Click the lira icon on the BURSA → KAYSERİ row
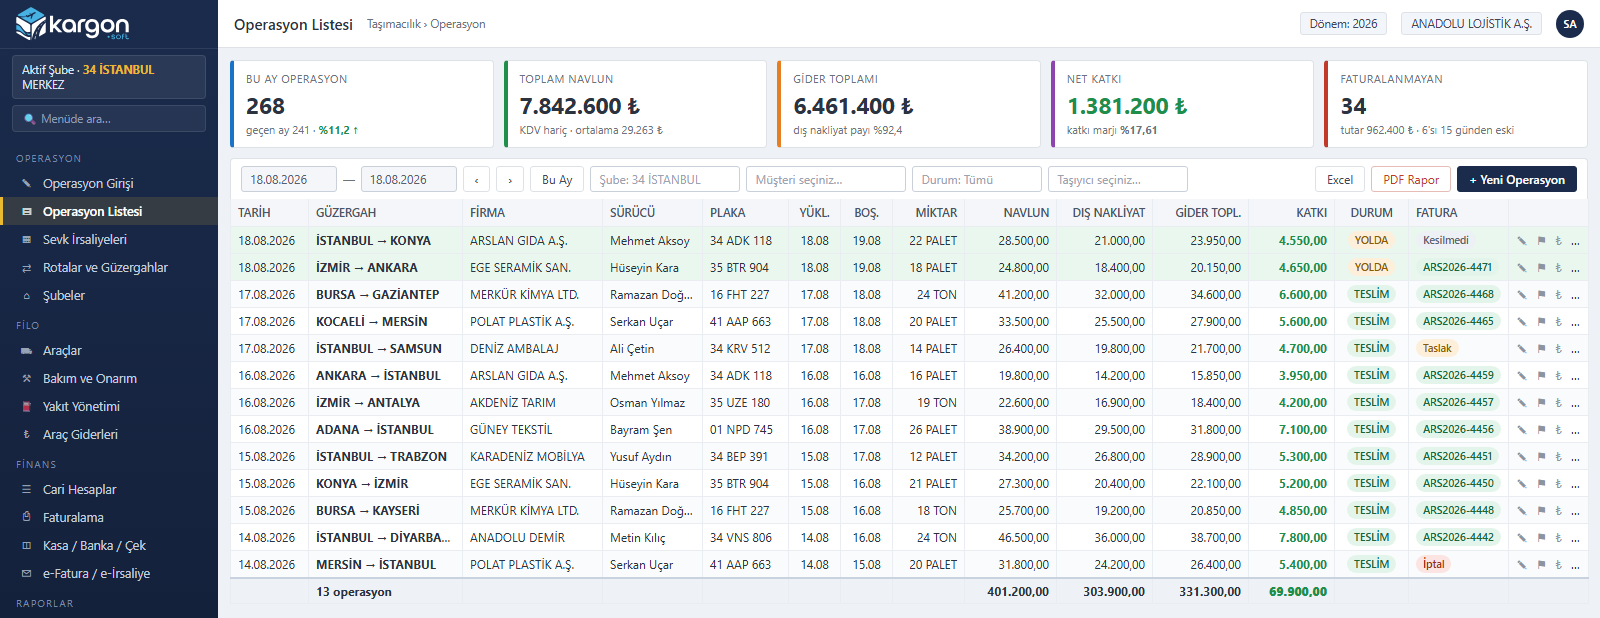 coord(1558,511)
